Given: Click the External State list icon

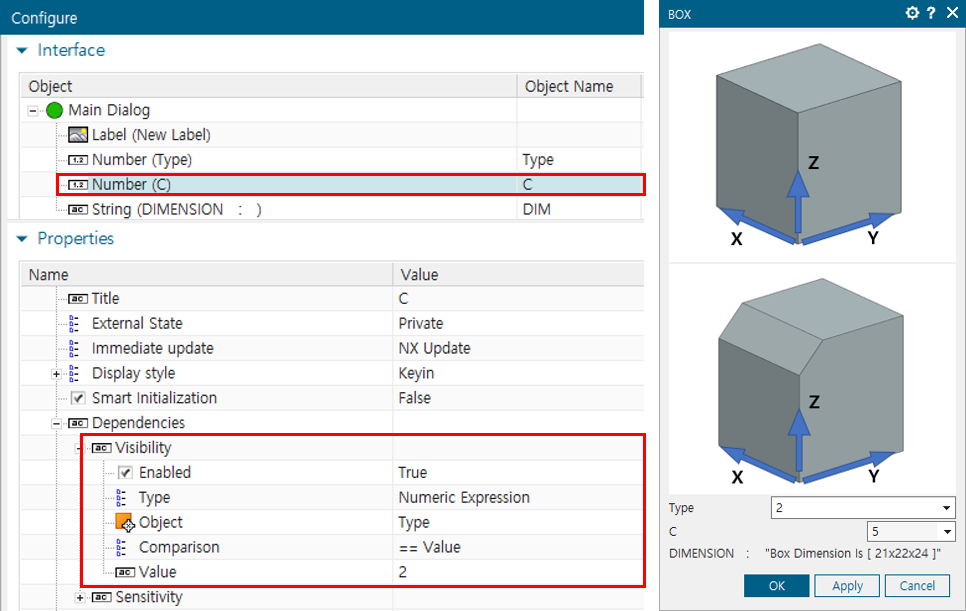Looking at the screenshot, I should pos(75,324).
